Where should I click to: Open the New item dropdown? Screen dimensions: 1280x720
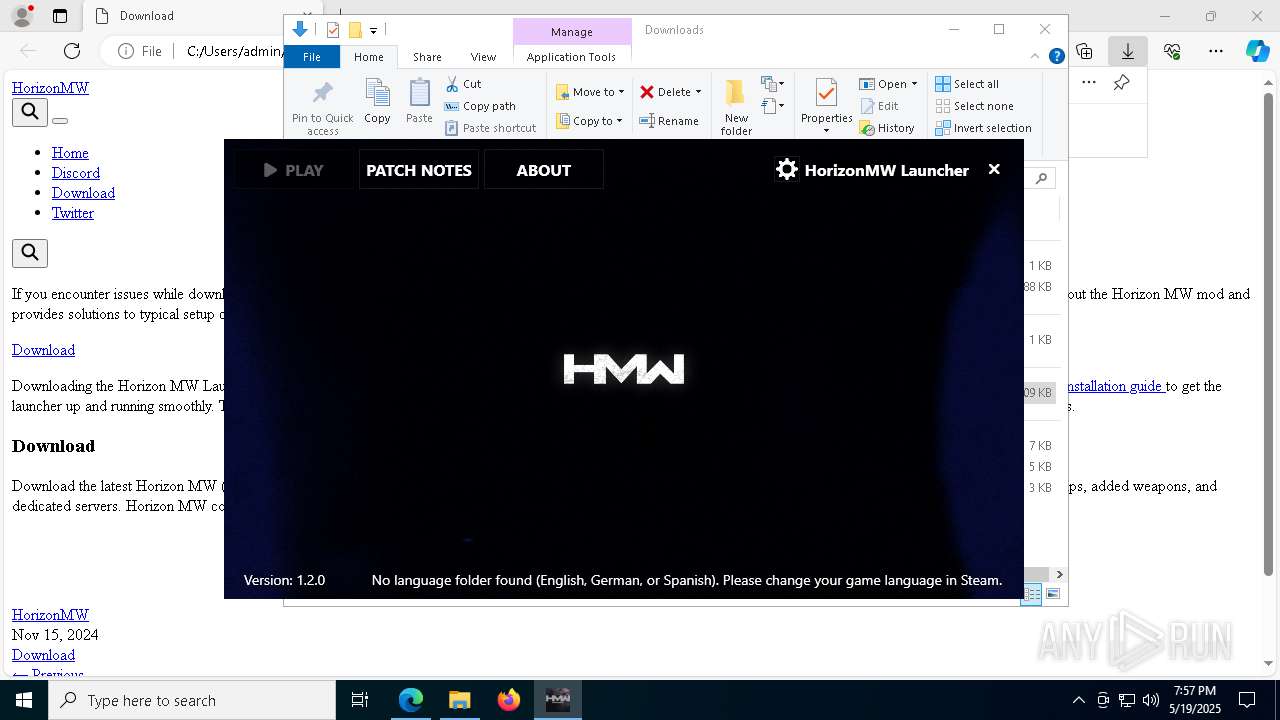(772, 84)
